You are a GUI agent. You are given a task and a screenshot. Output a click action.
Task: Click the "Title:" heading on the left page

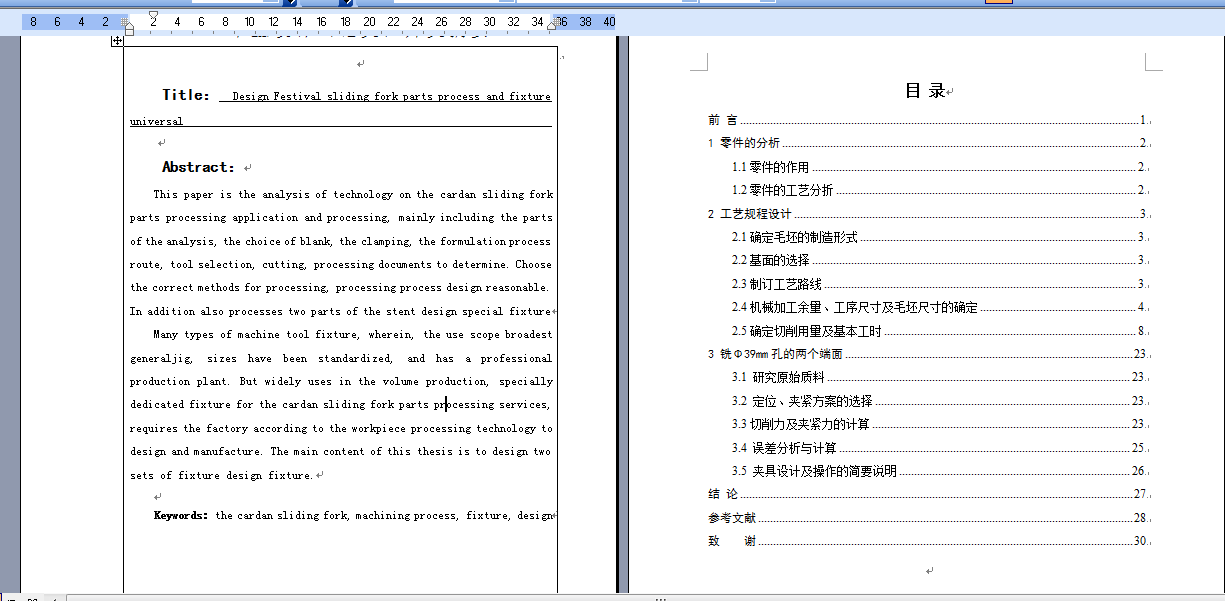(x=186, y=95)
